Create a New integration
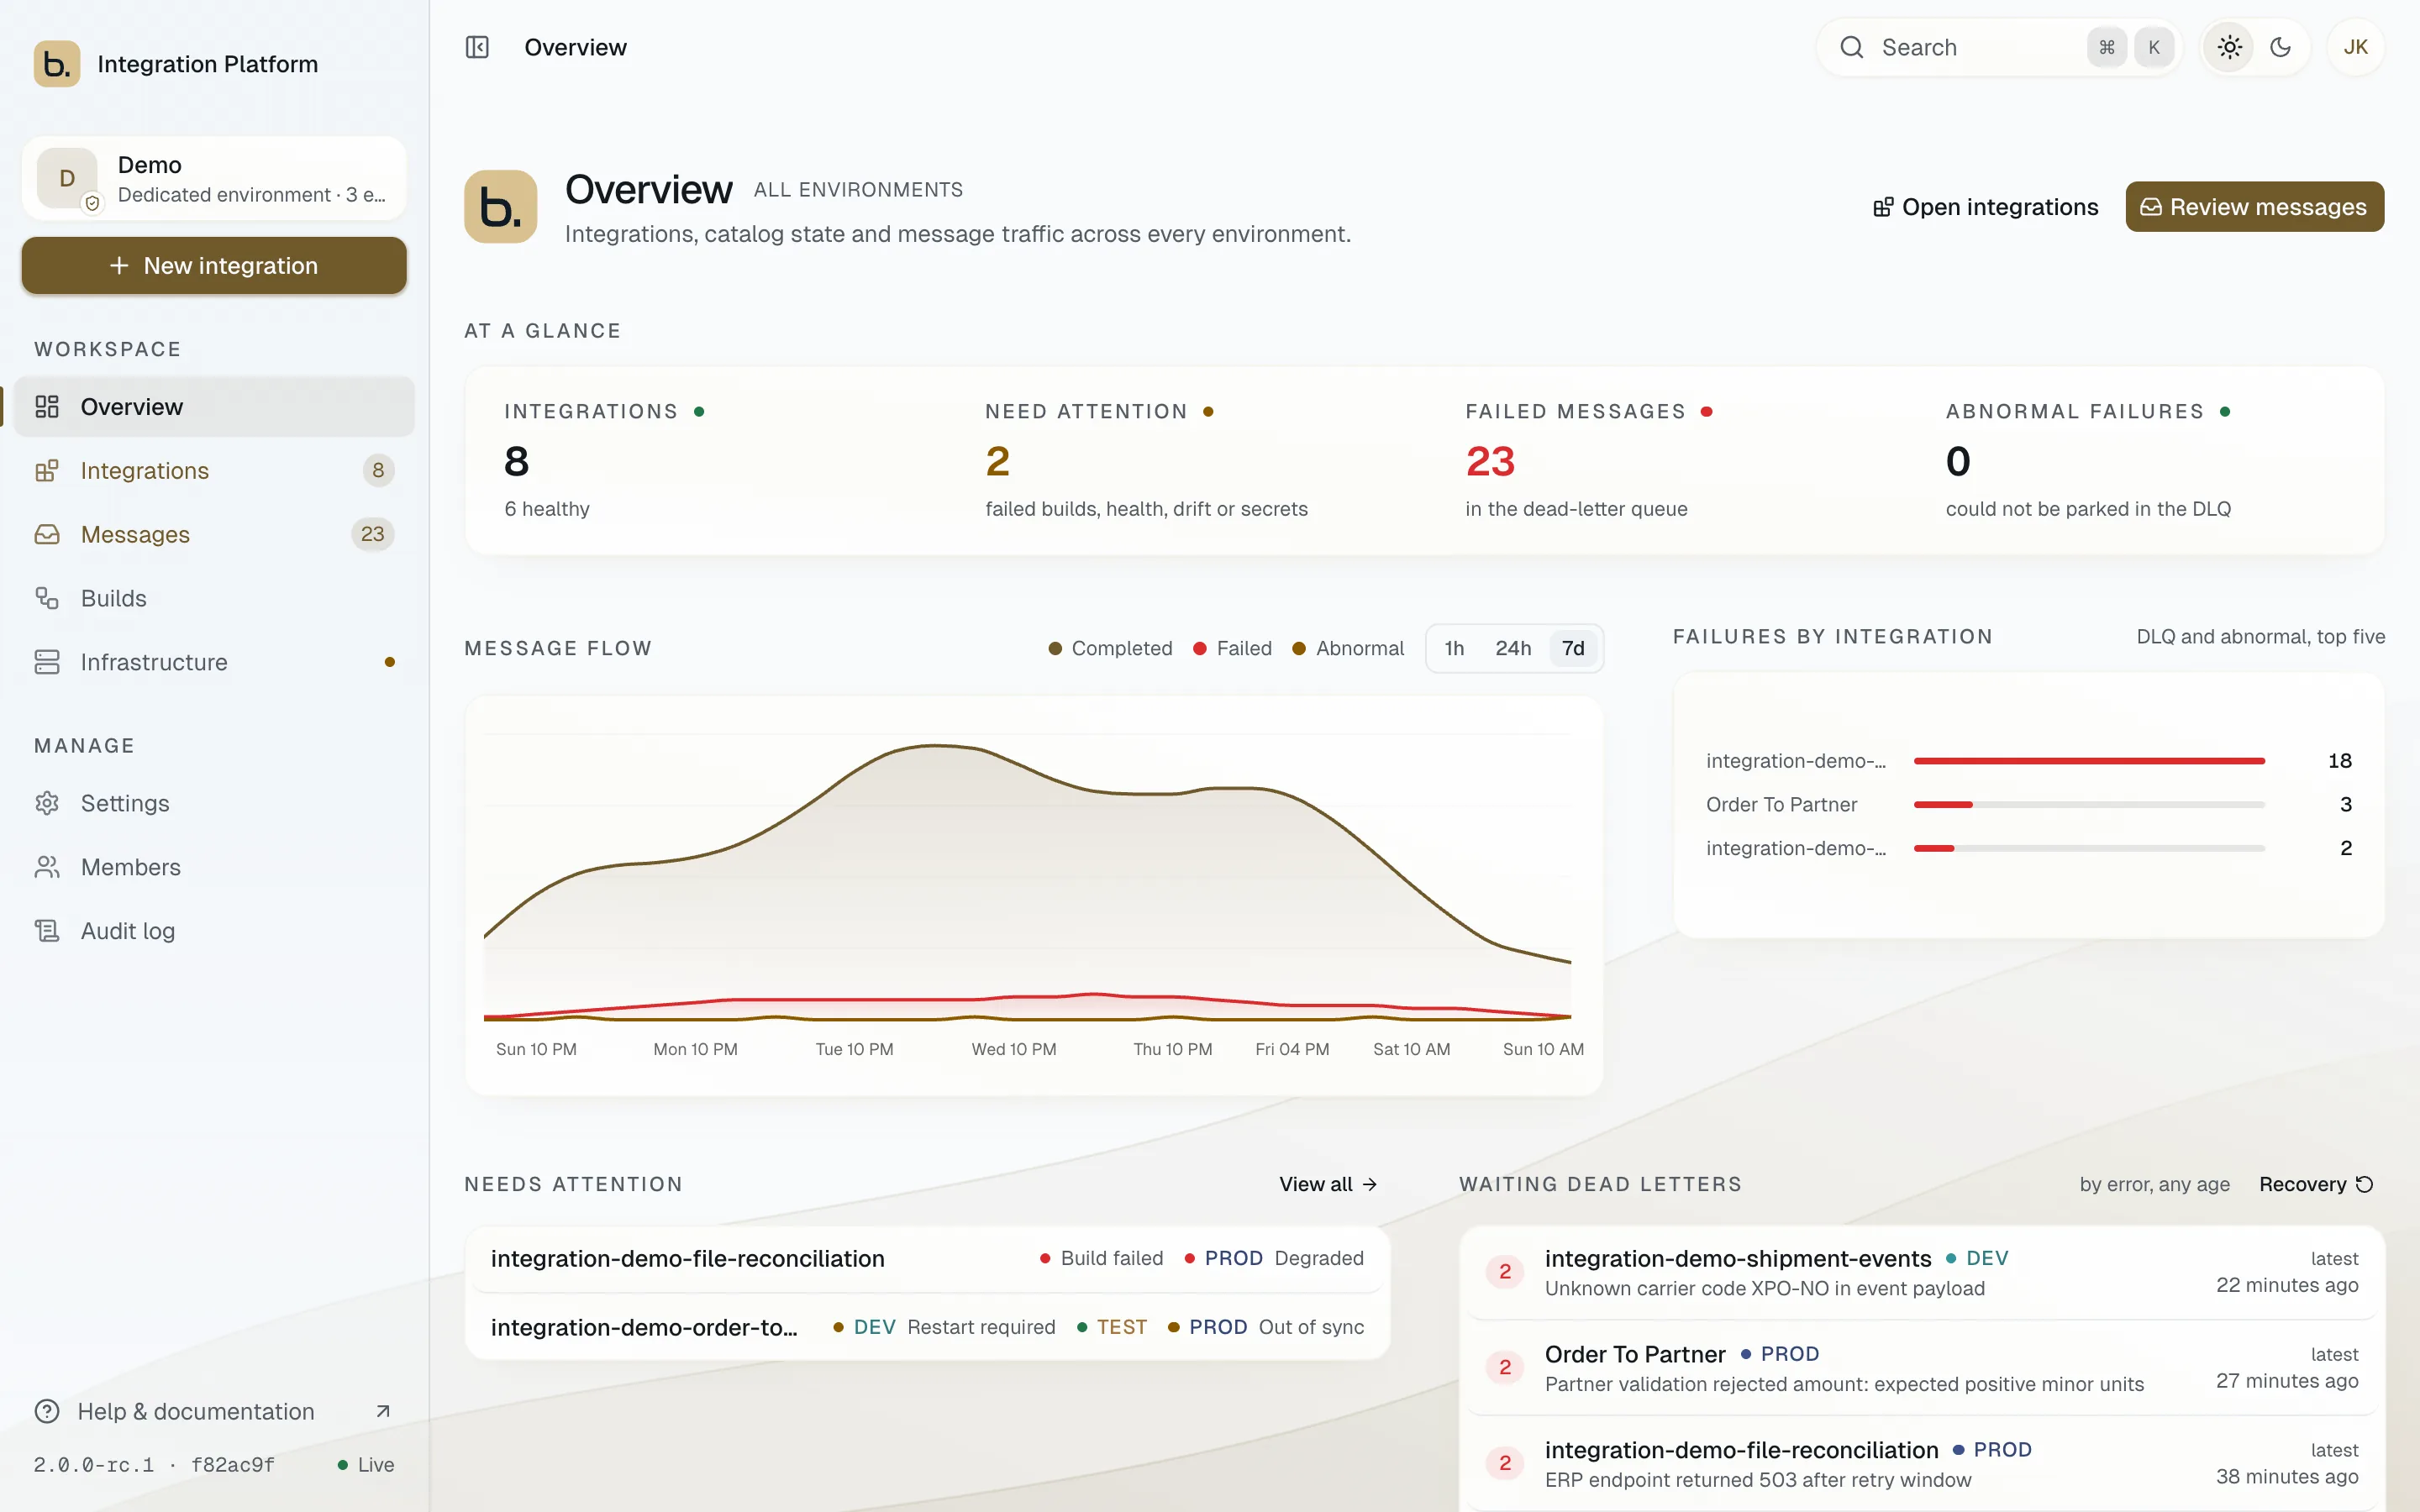 pyautogui.click(x=214, y=266)
